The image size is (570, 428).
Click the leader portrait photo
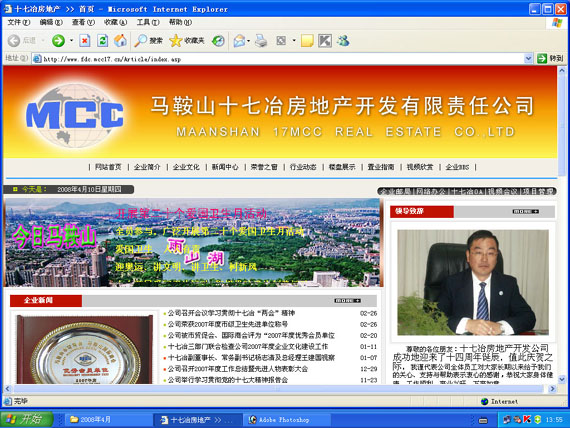pos(473,282)
